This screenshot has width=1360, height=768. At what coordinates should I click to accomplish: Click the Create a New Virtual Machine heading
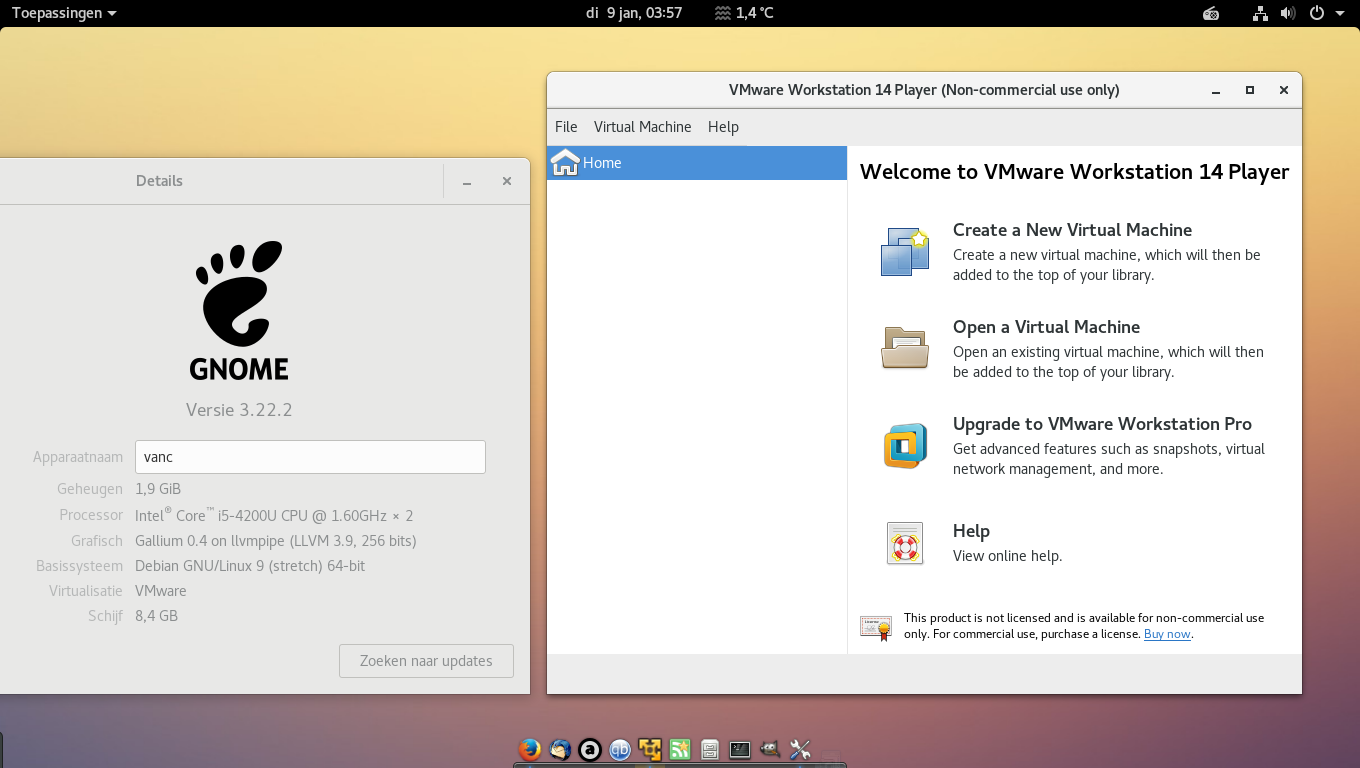coord(1072,230)
